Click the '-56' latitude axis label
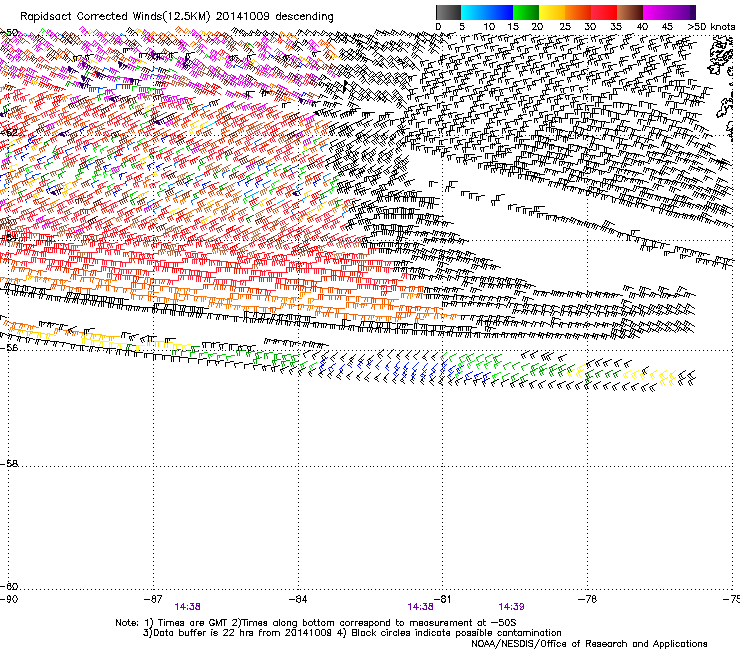Screen dimensions: 740x650 coord(9,348)
